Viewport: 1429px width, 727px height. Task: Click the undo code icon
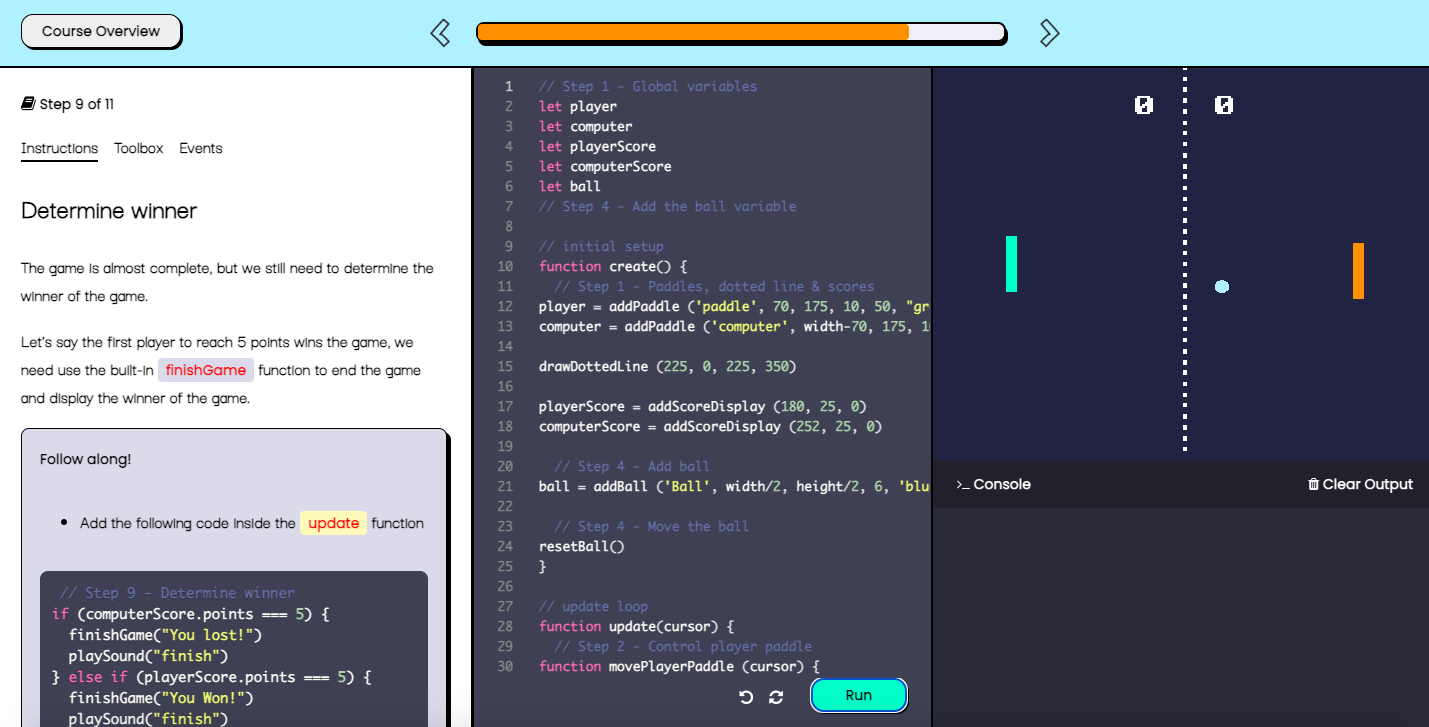(746, 697)
